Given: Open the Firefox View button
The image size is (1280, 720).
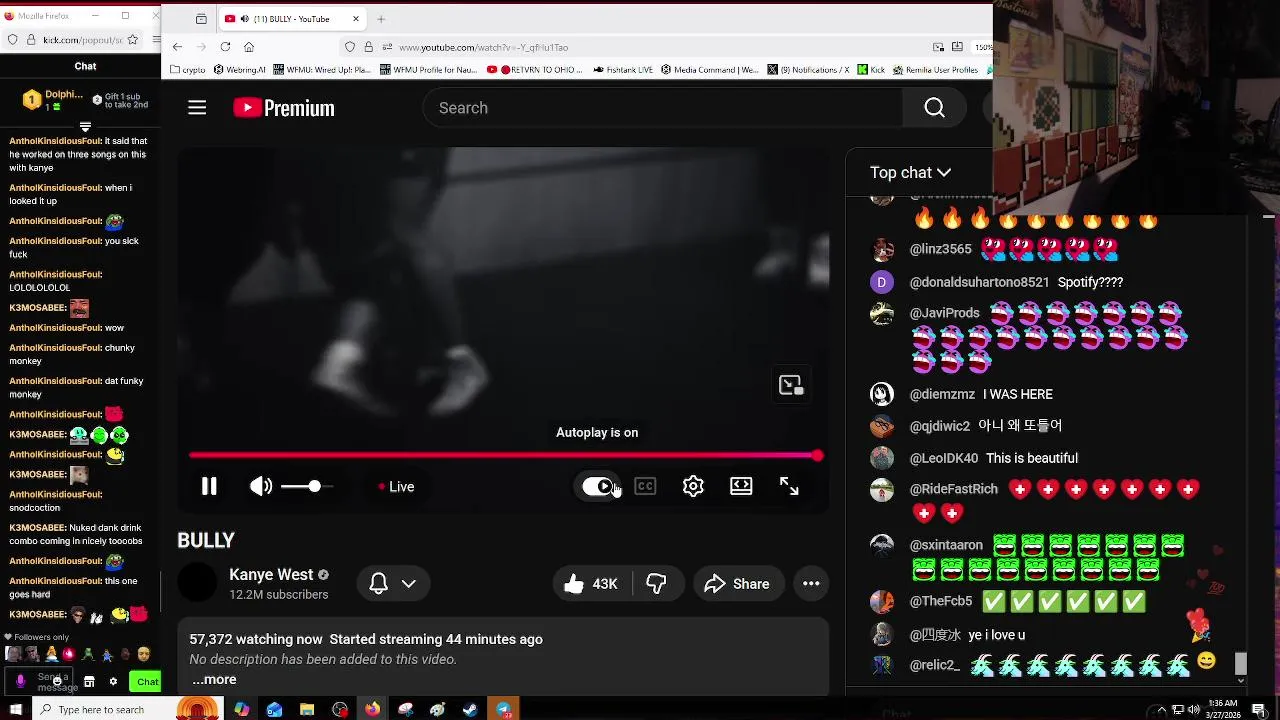Looking at the screenshot, I should (201, 19).
